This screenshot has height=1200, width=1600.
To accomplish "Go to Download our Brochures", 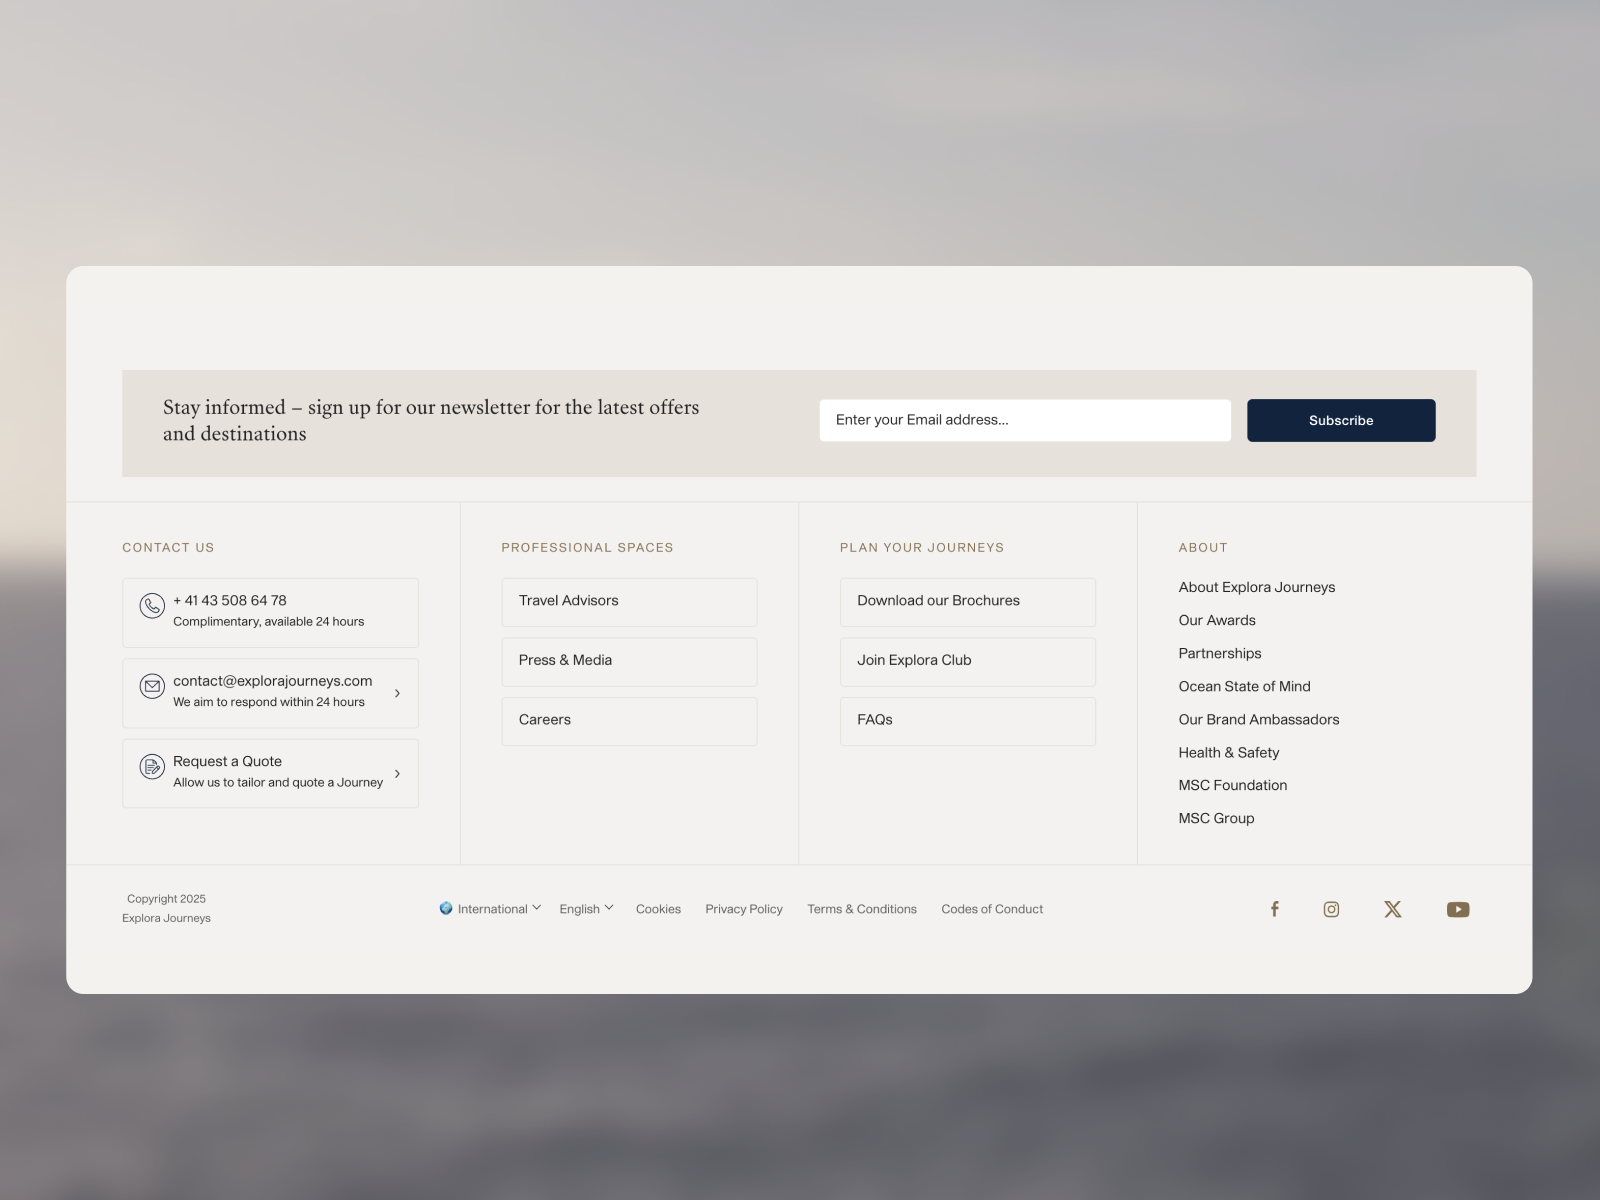I will [966, 601].
